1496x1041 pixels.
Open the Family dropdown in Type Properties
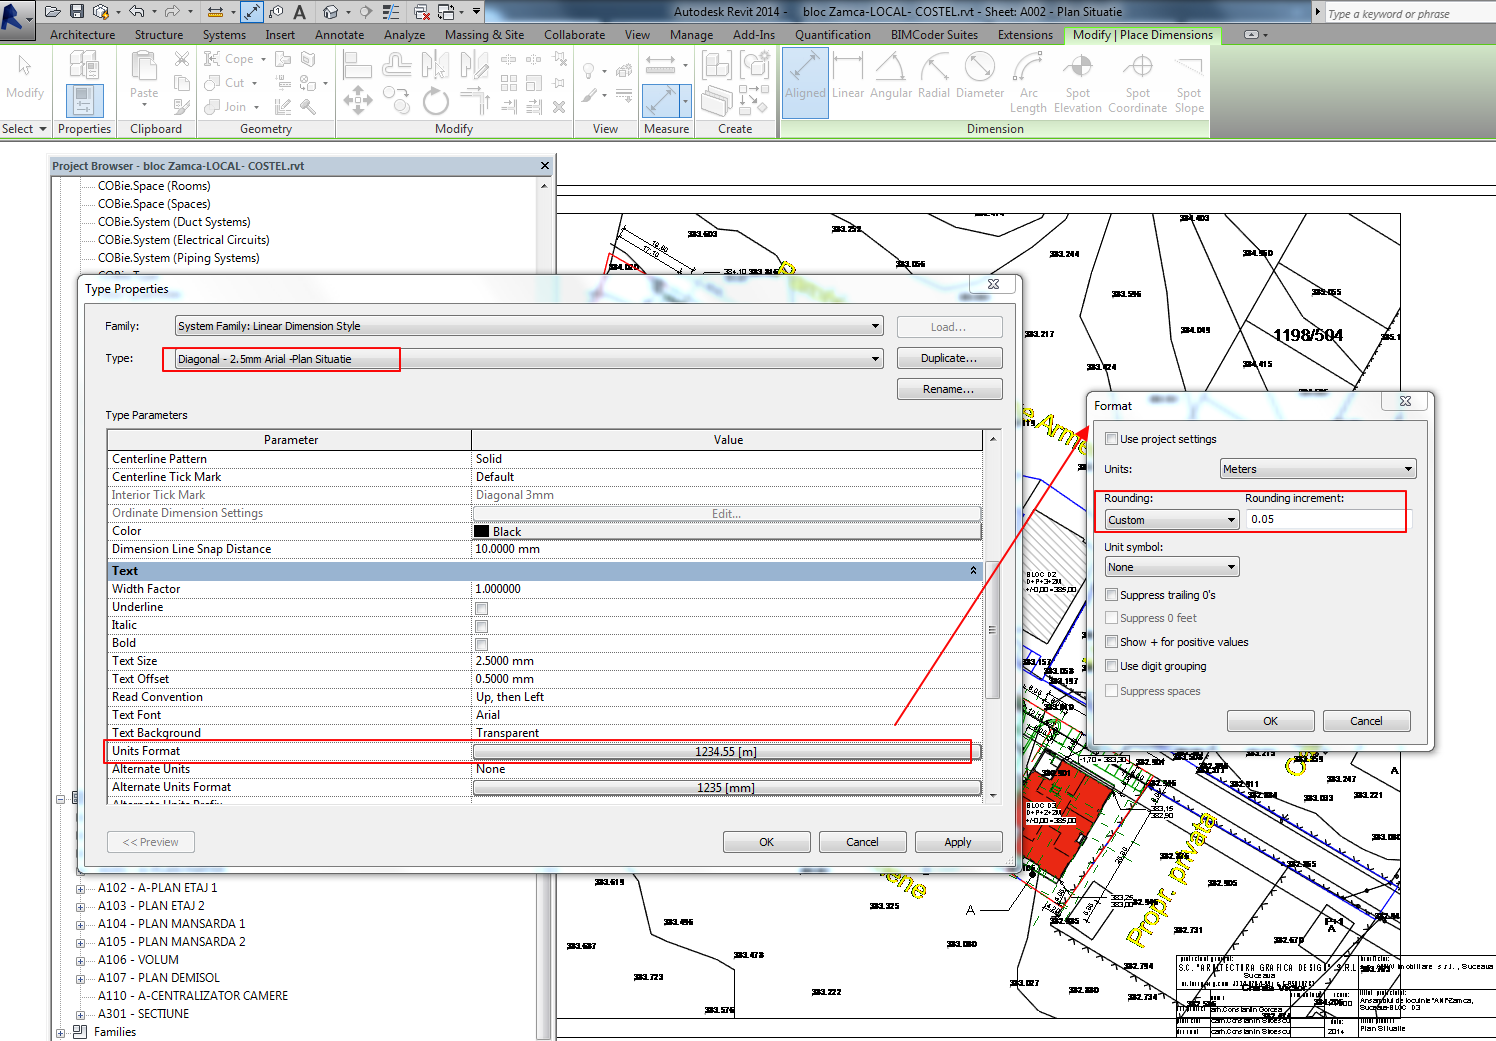coord(529,326)
